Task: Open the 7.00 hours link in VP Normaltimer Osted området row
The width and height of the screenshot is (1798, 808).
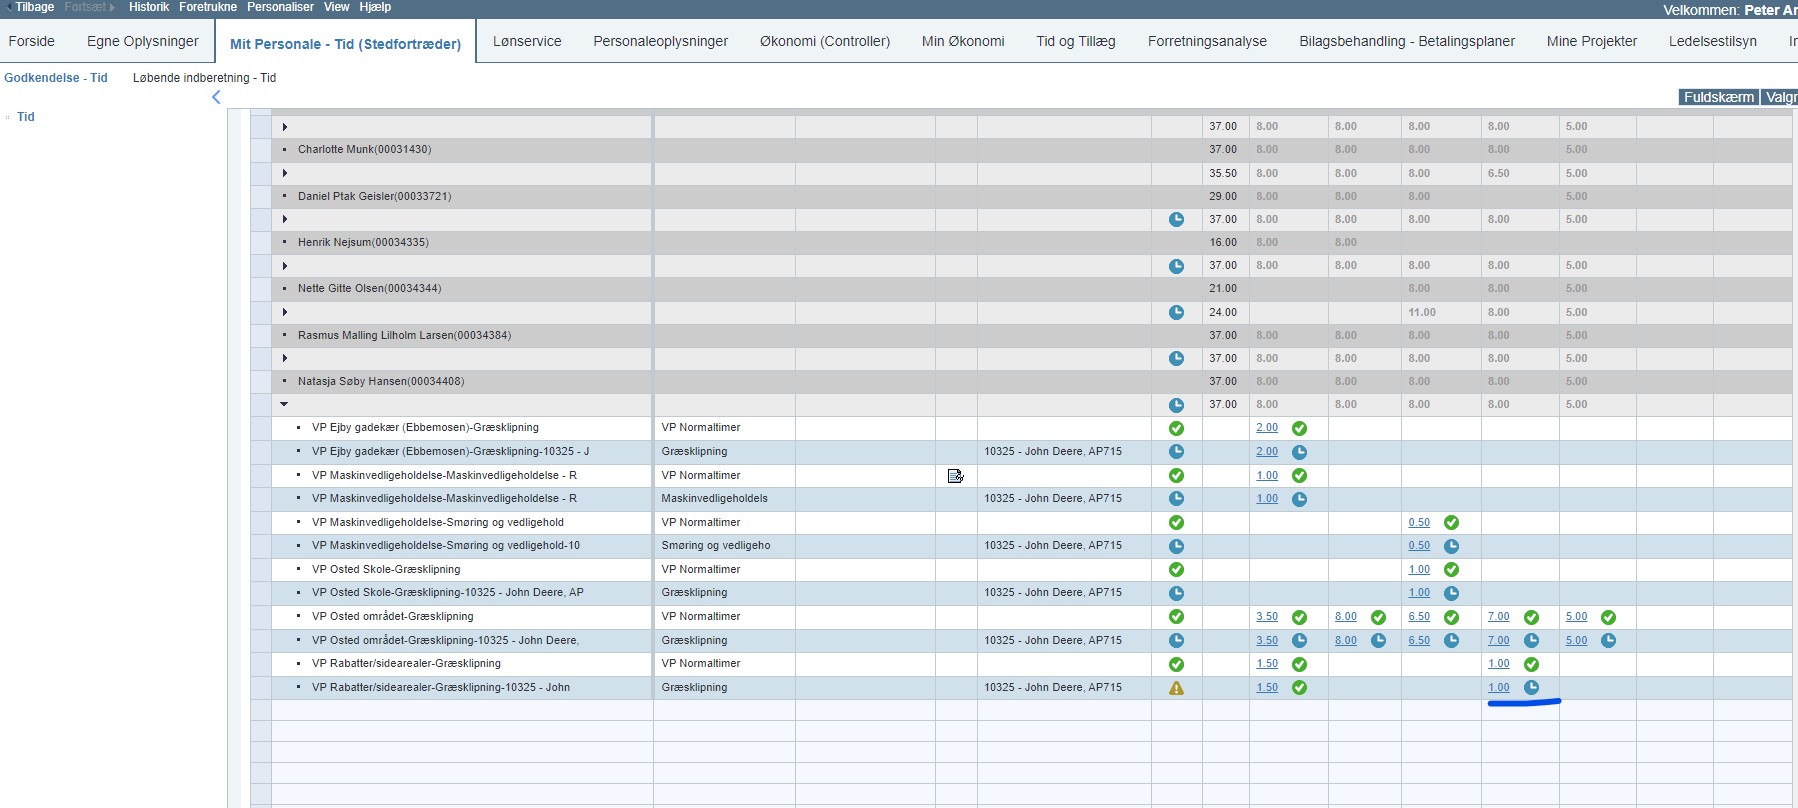Action: click(1498, 617)
